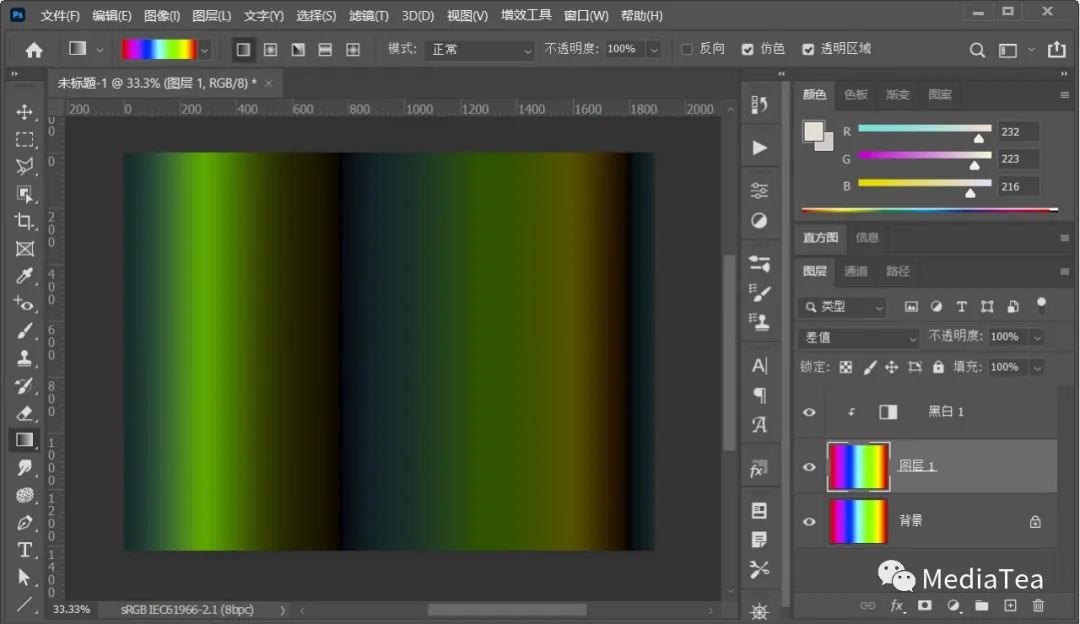Open the layer fill dropdown arrow
The height and width of the screenshot is (624, 1080).
pyautogui.click(x=1037, y=367)
